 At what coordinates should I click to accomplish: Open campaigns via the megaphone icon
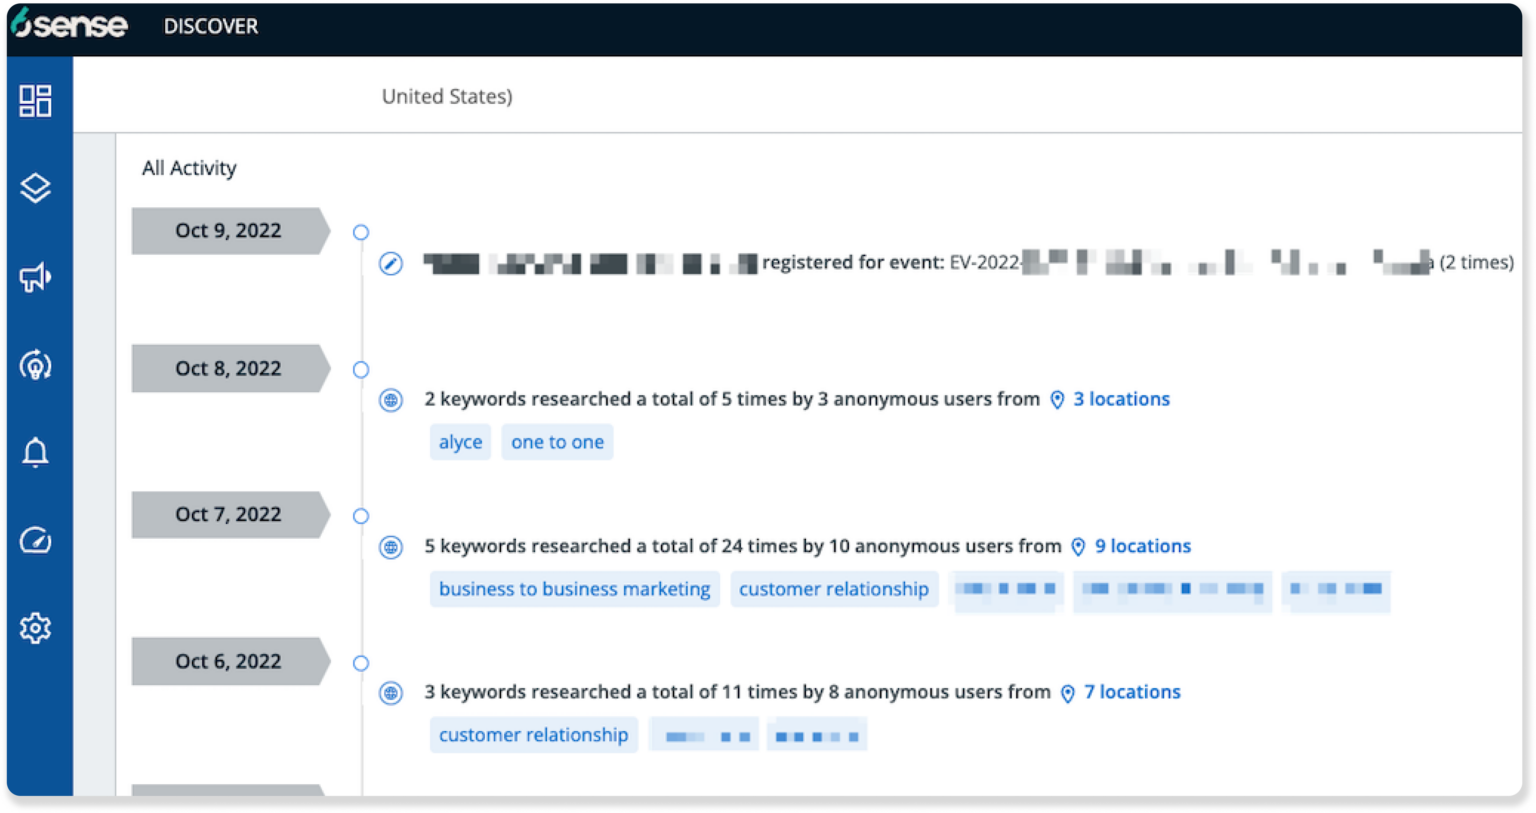36,277
